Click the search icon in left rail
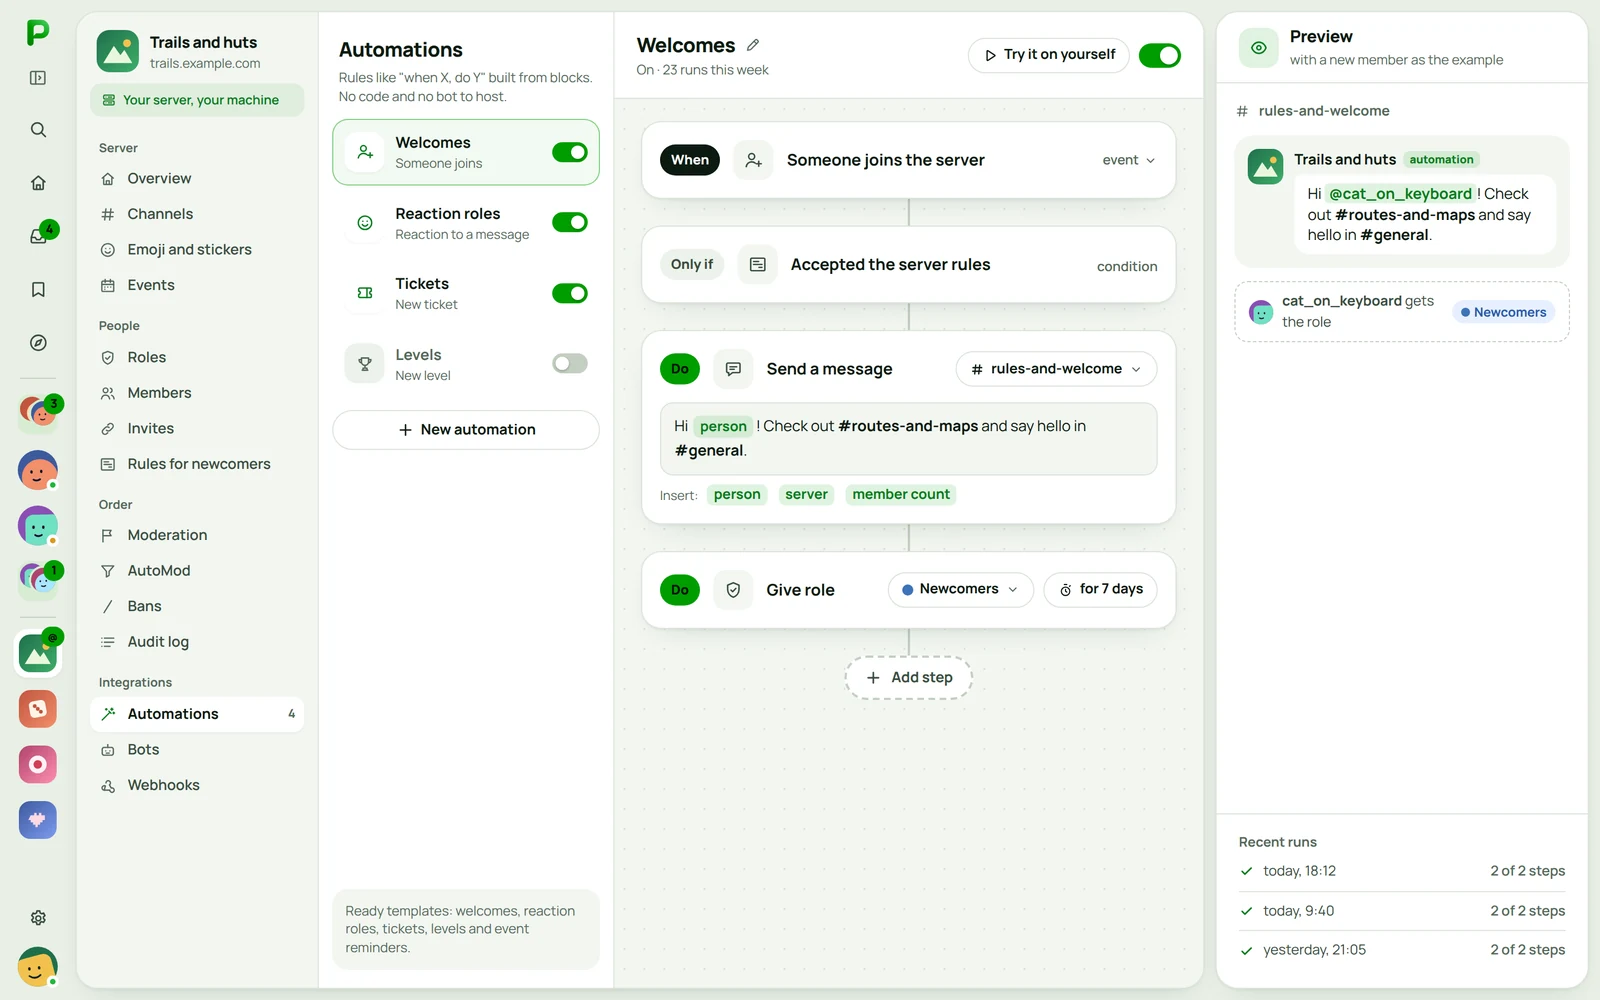This screenshot has height=1000, width=1600. 38,130
